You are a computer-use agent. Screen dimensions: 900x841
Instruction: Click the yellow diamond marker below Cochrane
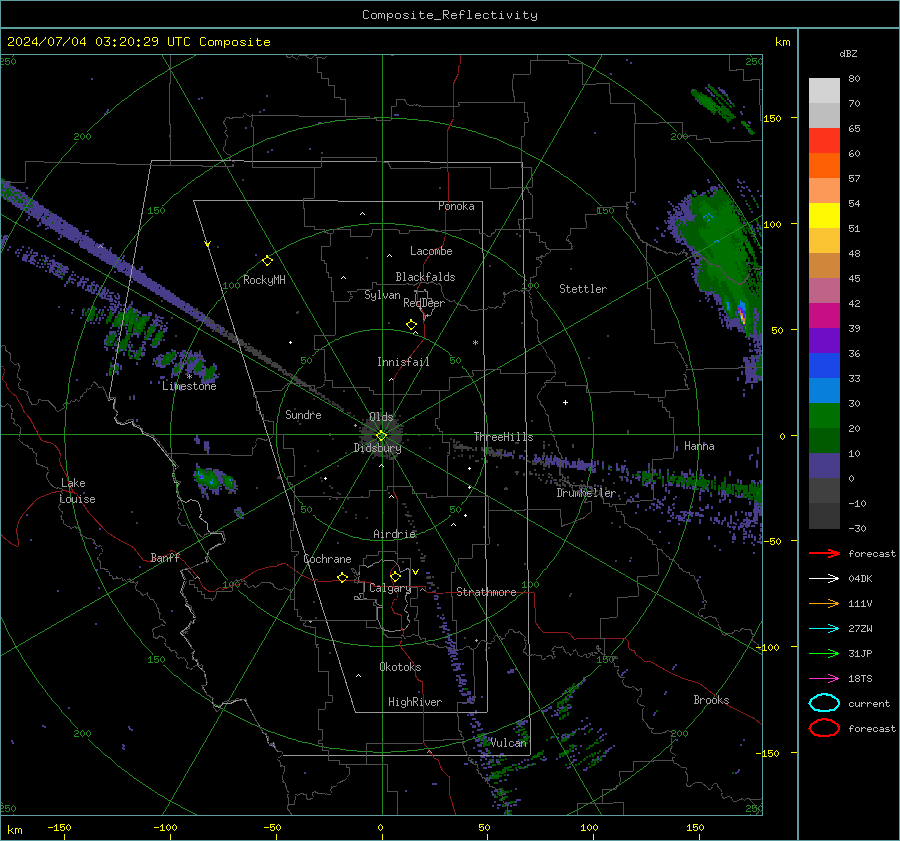click(x=342, y=578)
